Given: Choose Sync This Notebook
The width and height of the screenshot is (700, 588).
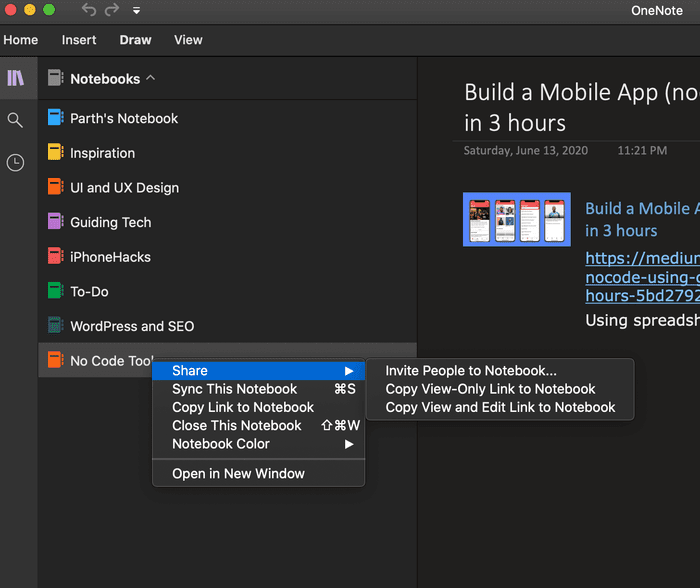Looking at the screenshot, I should (258, 389).
